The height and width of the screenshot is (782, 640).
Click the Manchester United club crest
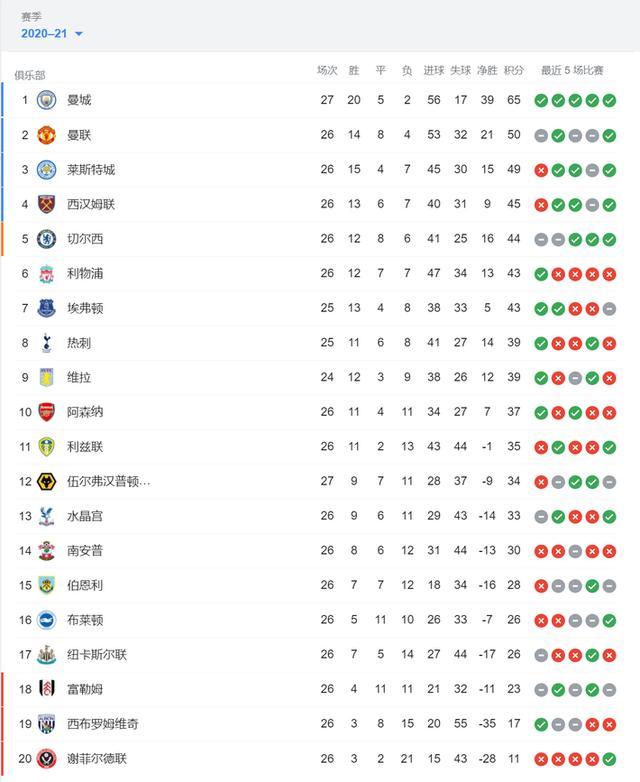tap(46, 135)
